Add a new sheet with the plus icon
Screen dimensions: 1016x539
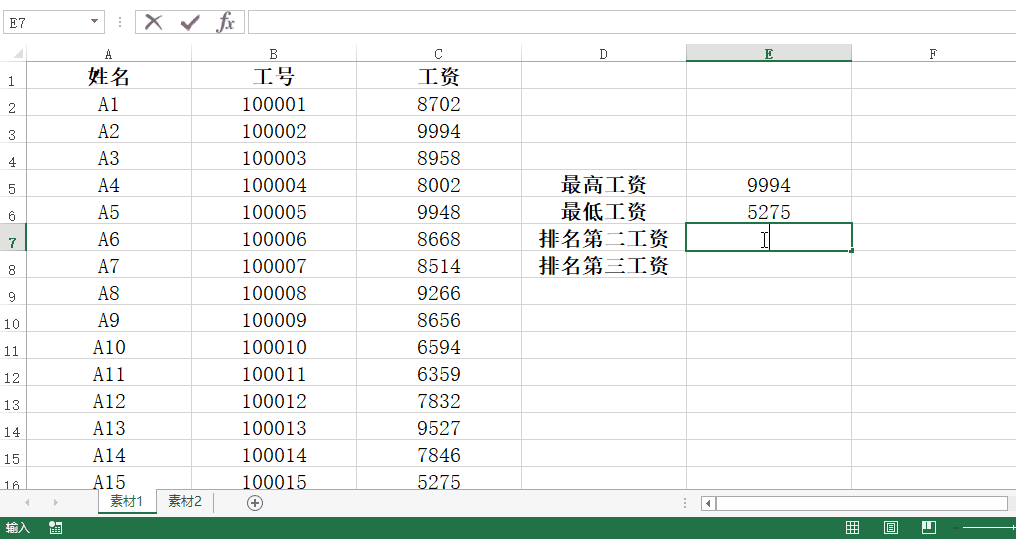[255, 503]
